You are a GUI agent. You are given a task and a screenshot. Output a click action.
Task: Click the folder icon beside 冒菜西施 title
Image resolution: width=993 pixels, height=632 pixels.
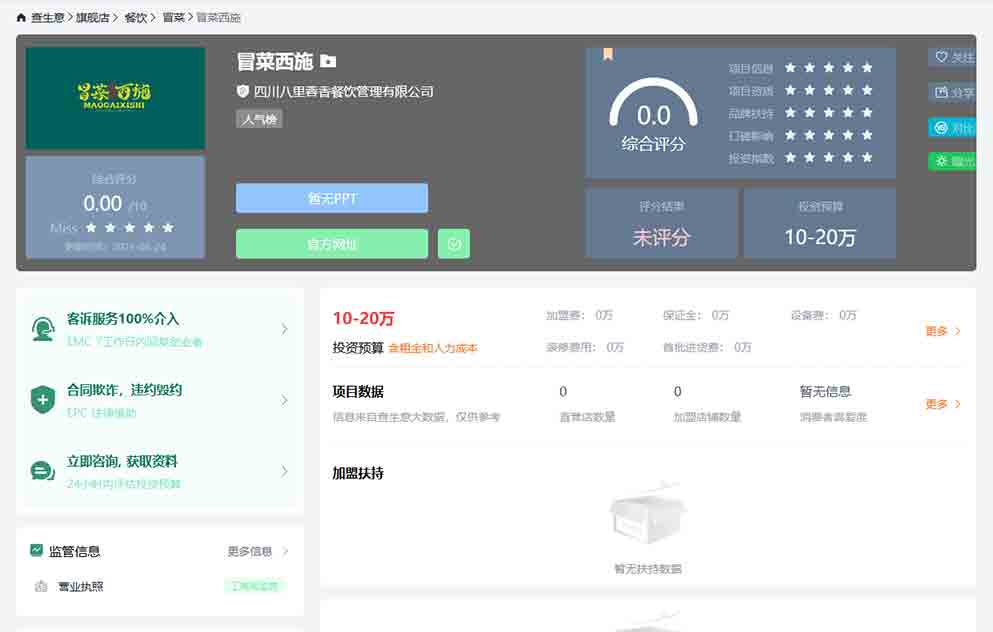click(x=328, y=61)
